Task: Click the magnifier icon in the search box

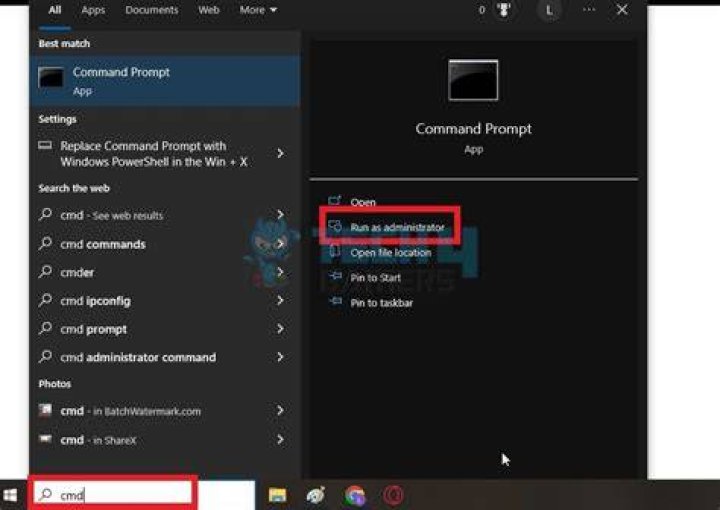Action: (x=45, y=494)
